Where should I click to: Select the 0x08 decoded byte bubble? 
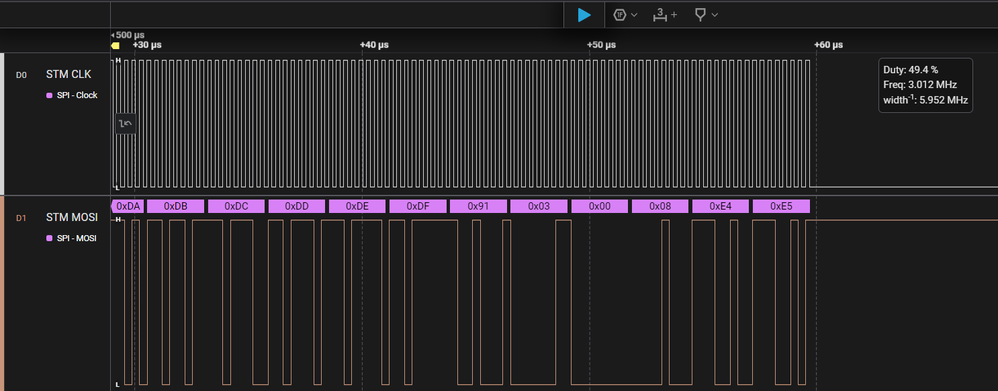(x=660, y=206)
